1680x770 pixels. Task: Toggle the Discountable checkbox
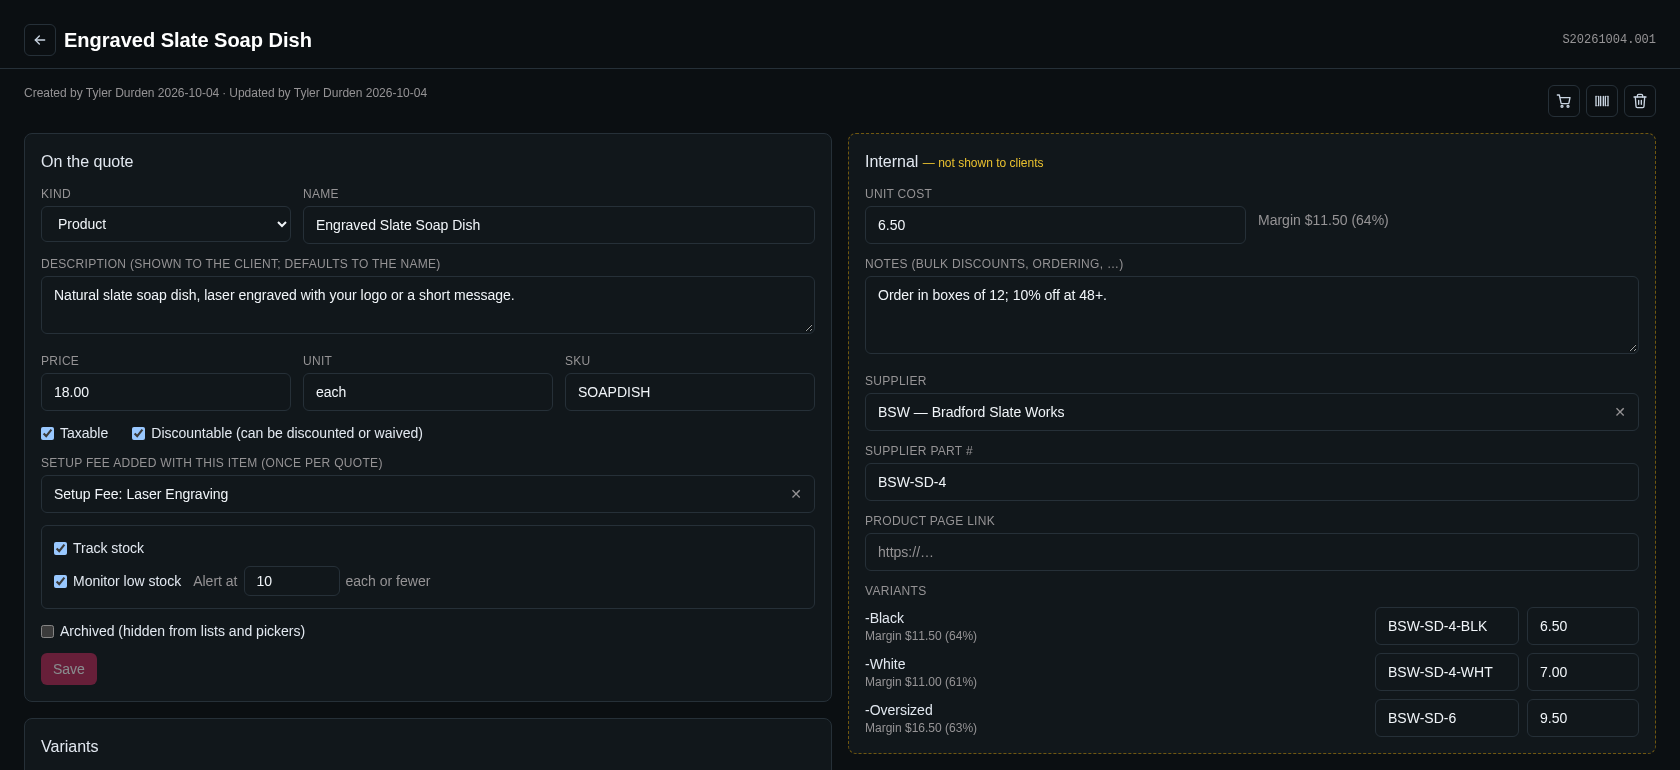139,433
